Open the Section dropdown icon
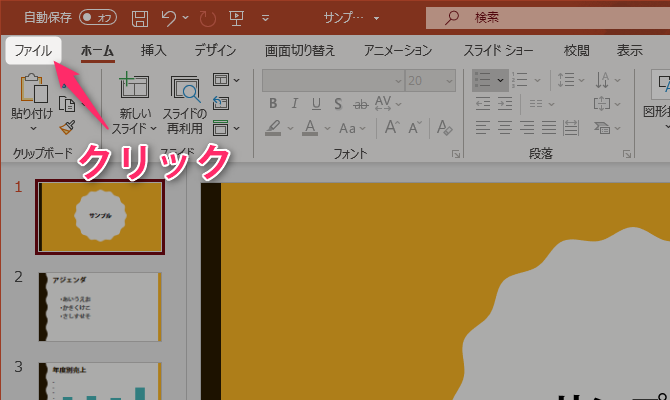Screen dimensions: 670x400 [x=226, y=128]
